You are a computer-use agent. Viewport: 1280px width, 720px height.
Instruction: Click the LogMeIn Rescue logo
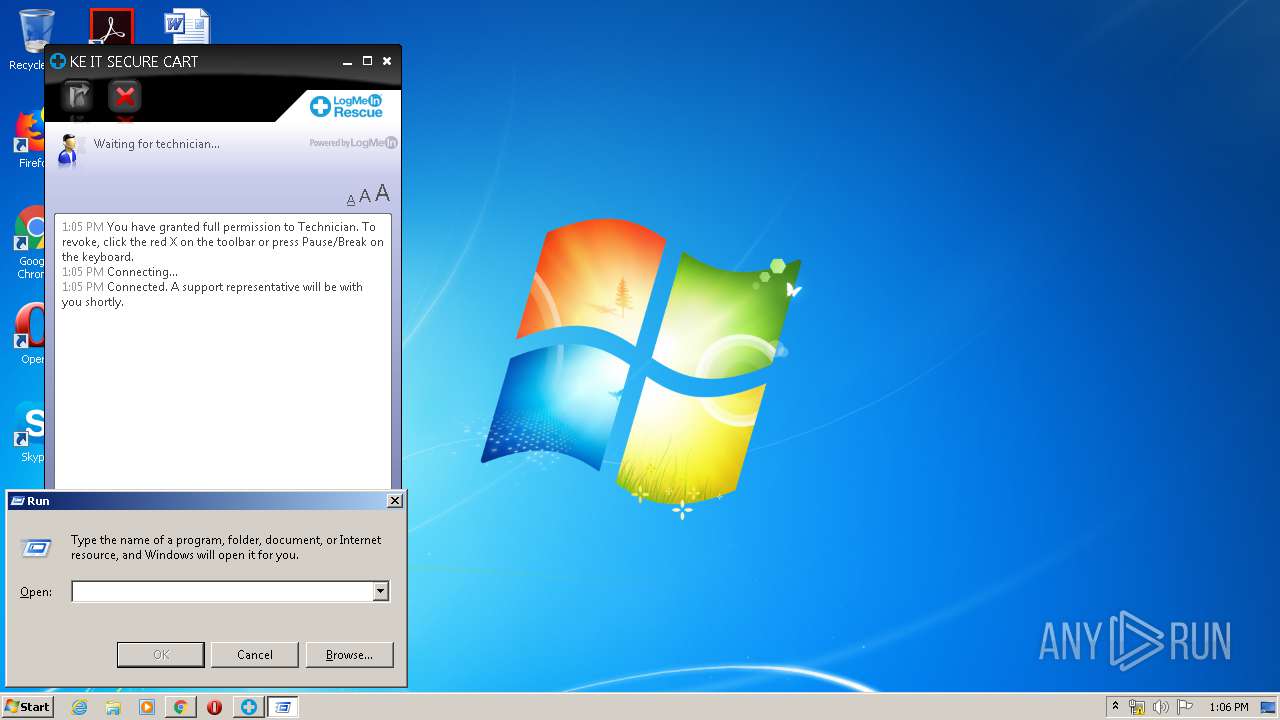[x=347, y=106]
